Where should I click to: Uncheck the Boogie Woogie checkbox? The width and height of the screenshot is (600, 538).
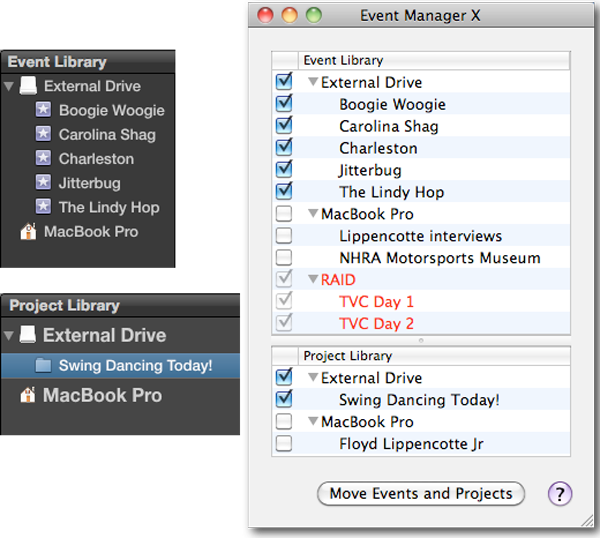(x=284, y=103)
